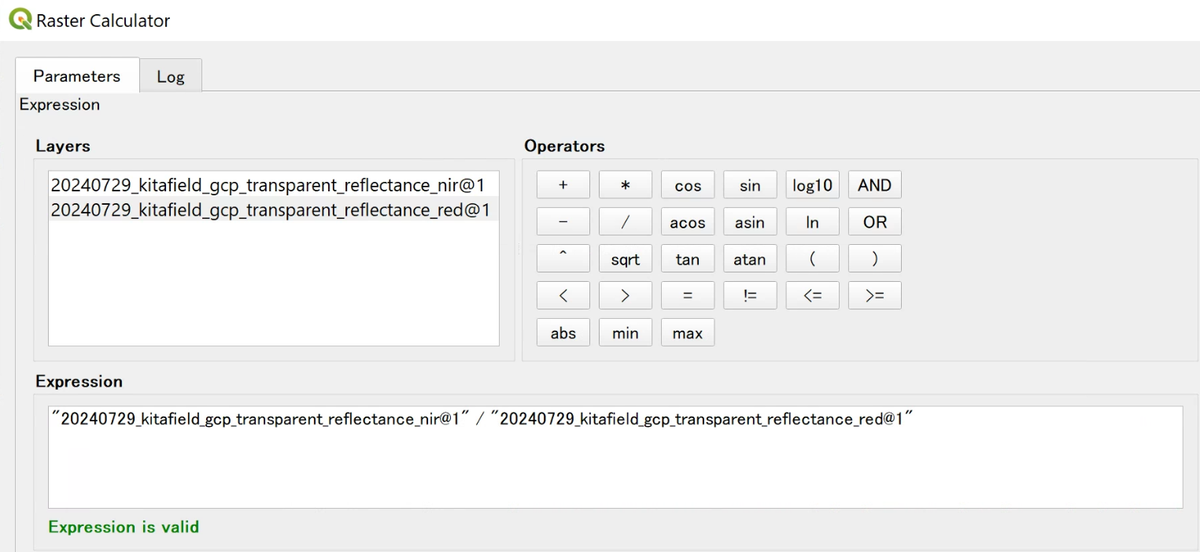Image resolution: width=1200 pixels, height=552 pixels.
Task: Insert an opening parenthesis
Action: click(x=812, y=259)
